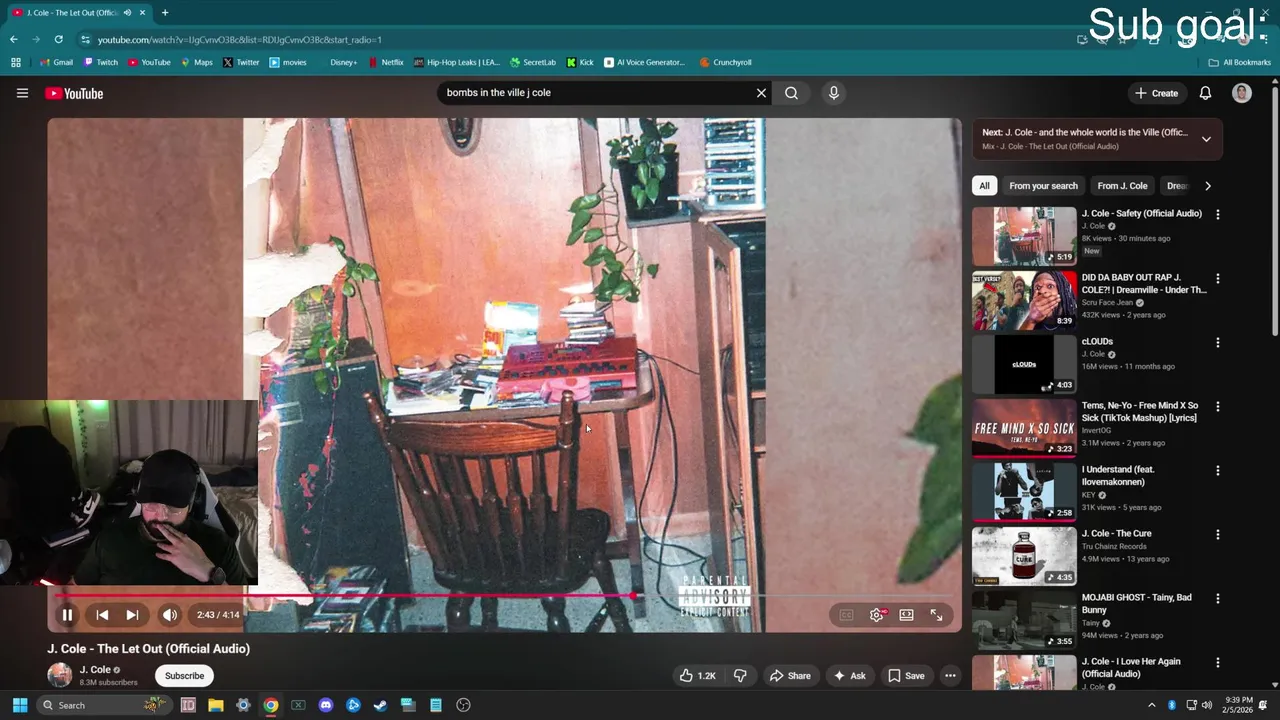This screenshot has width=1280, height=720.
Task: Open options for J. Cole - The Cure
Action: pyautogui.click(x=1217, y=534)
